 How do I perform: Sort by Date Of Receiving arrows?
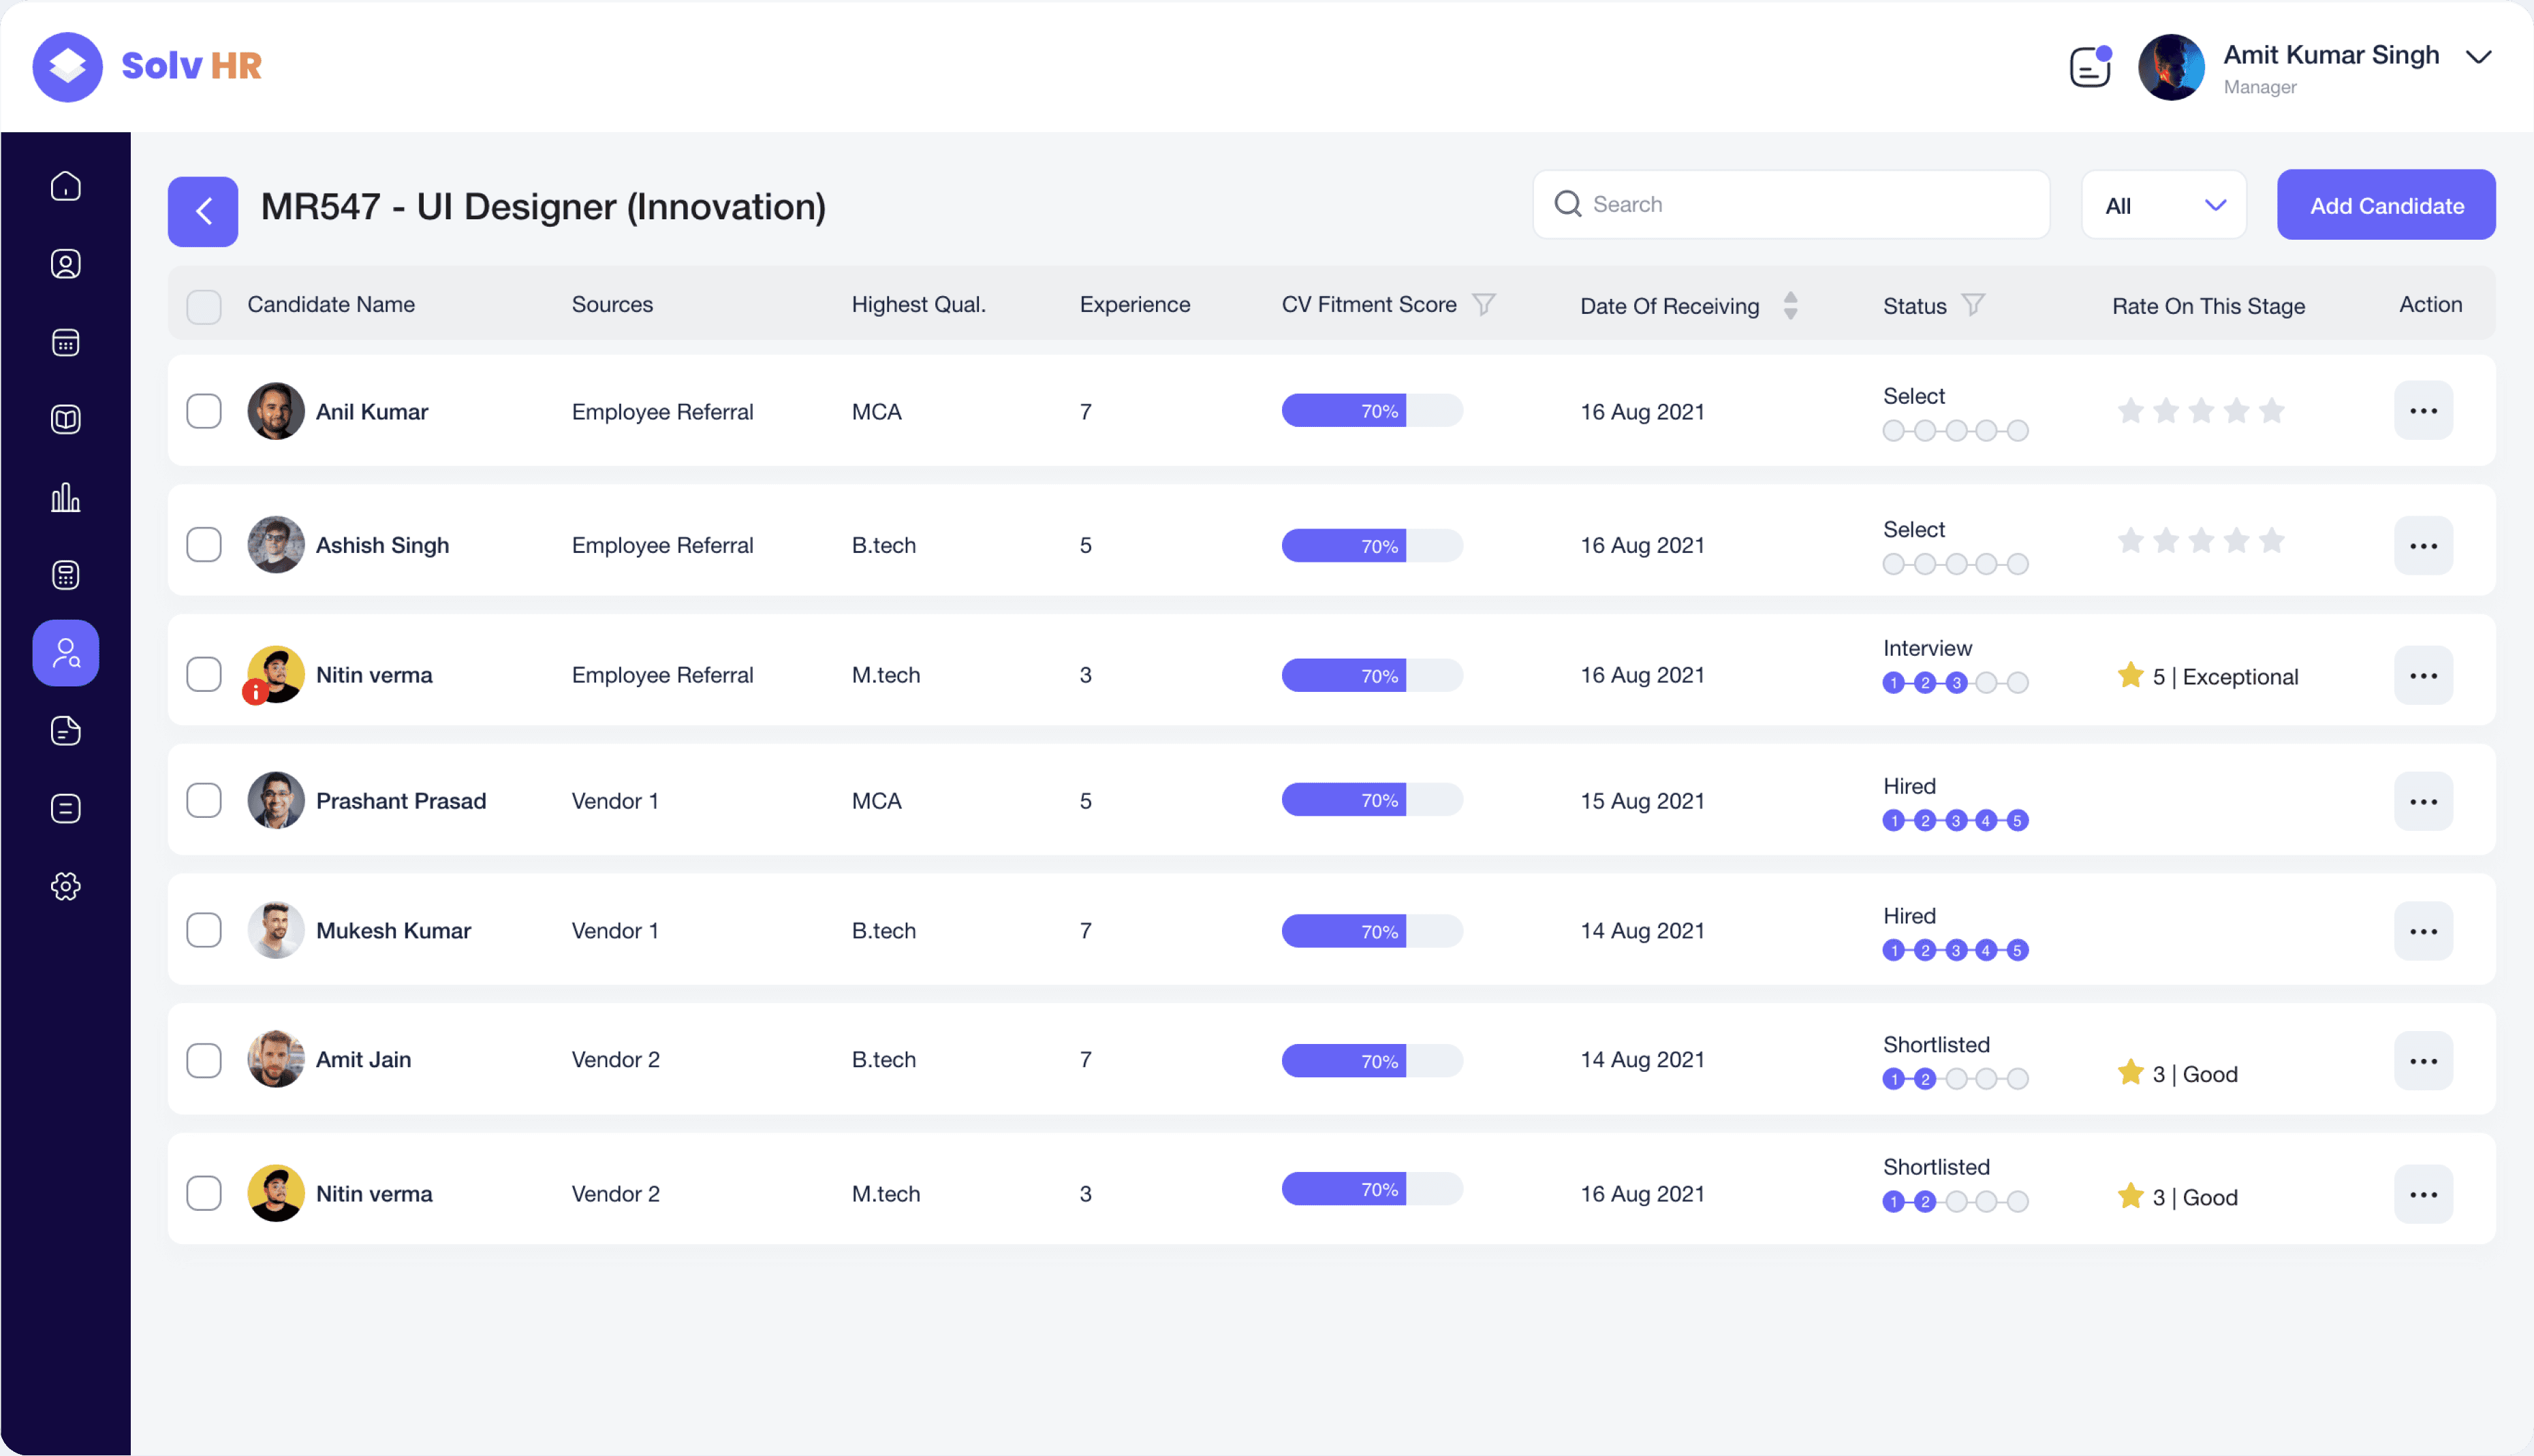tap(1791, 305)
